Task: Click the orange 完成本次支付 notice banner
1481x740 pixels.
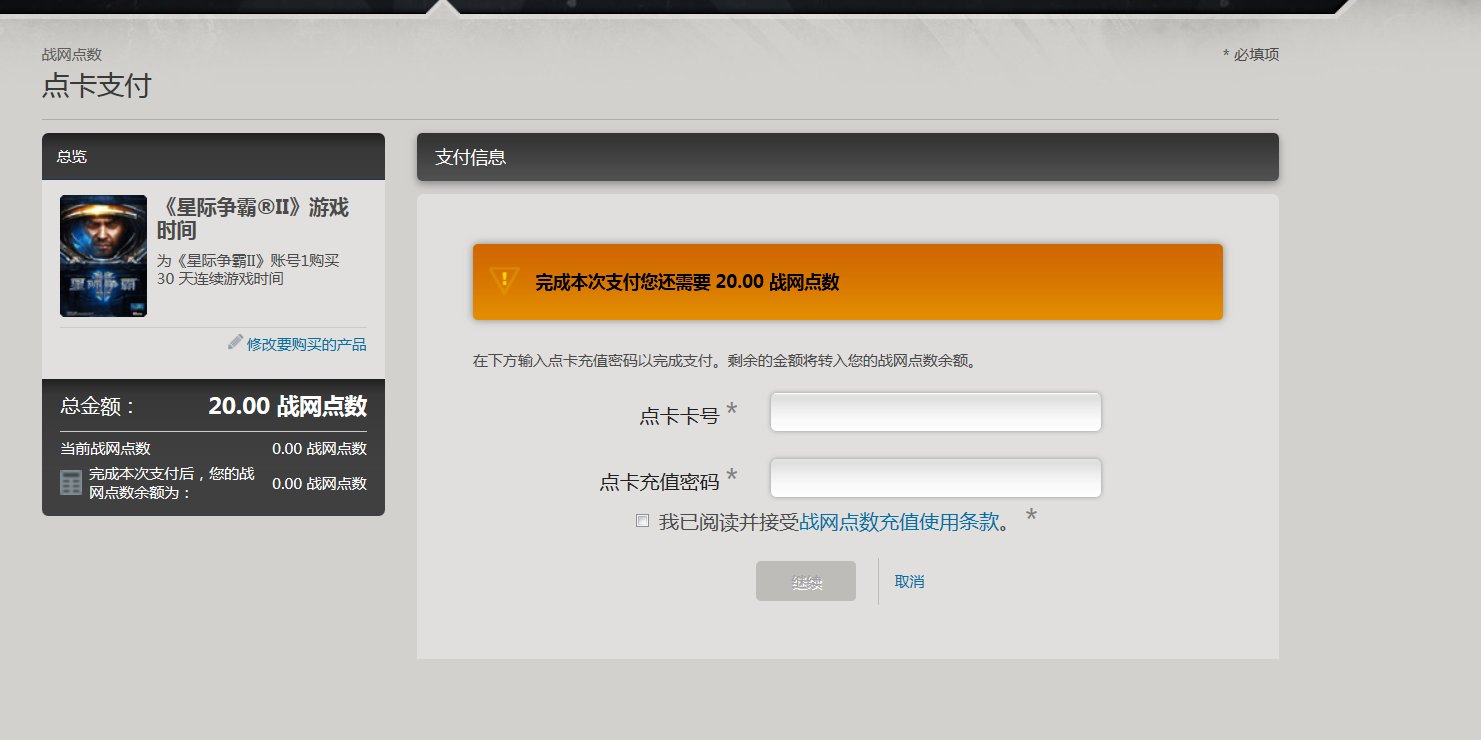Action: click(x=846, y=283)
